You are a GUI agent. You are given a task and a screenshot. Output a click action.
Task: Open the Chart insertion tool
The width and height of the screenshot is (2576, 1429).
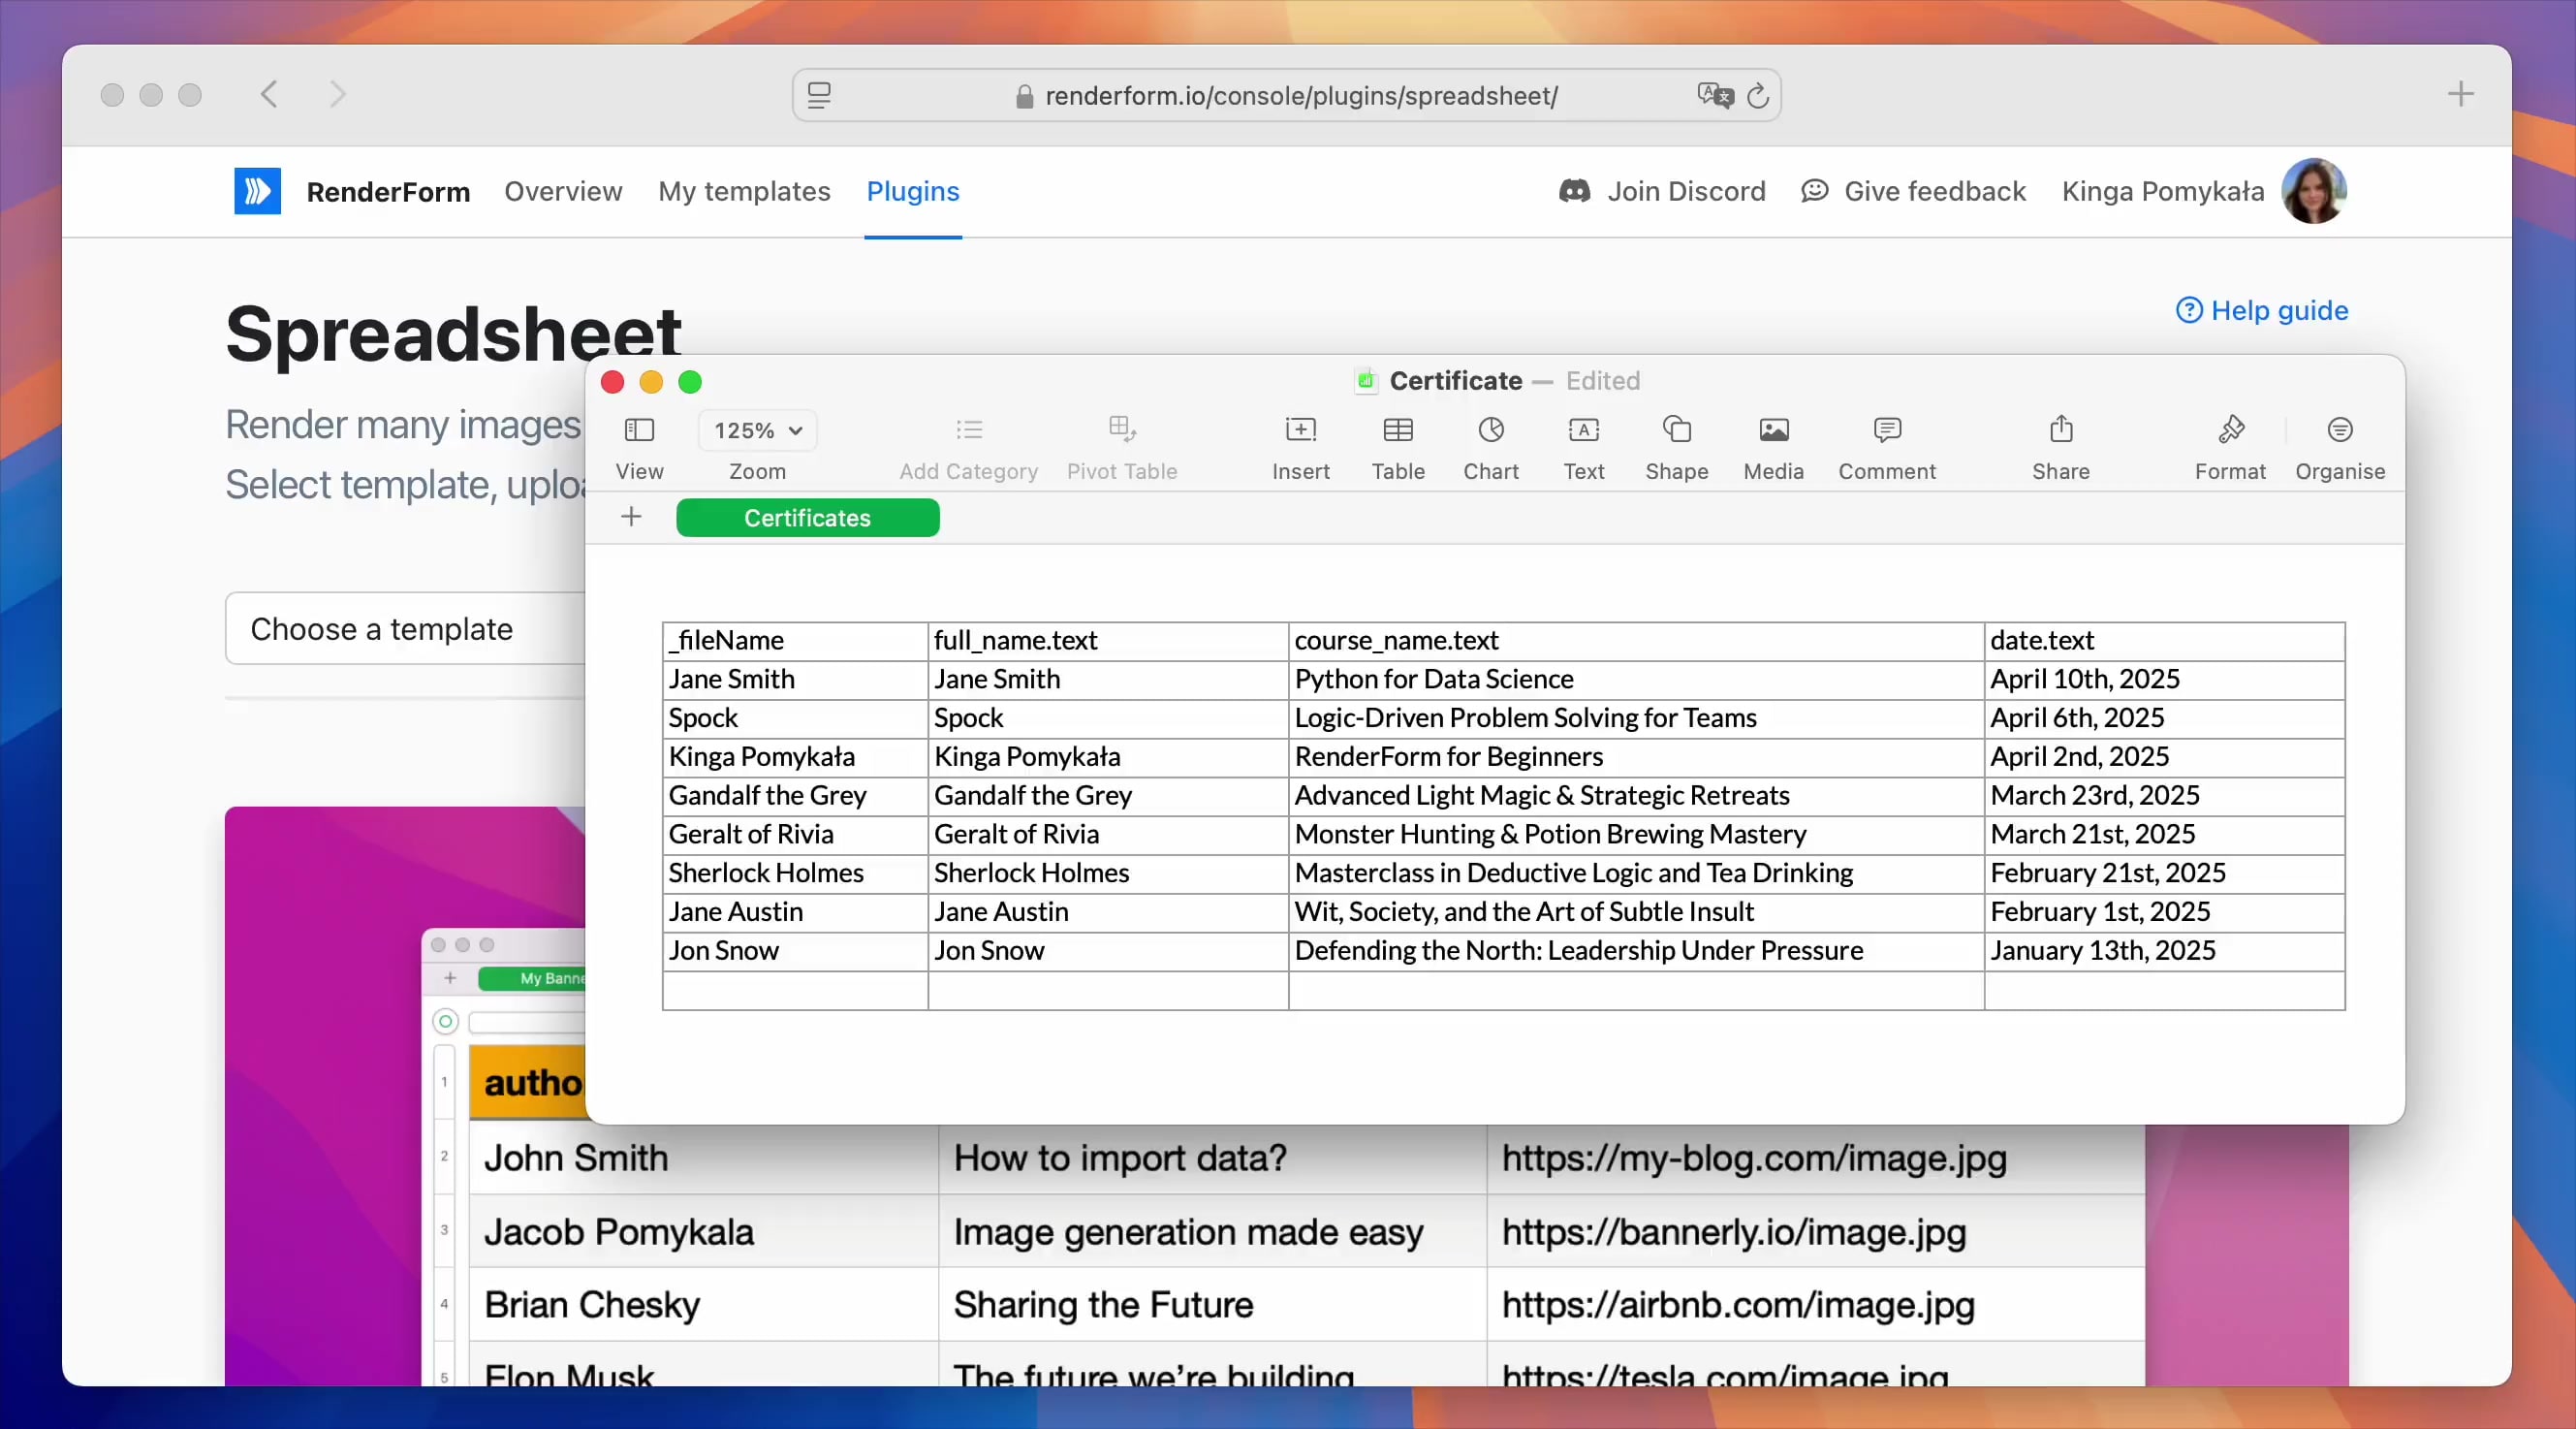pyautogui.click(x=1490, y=431)
